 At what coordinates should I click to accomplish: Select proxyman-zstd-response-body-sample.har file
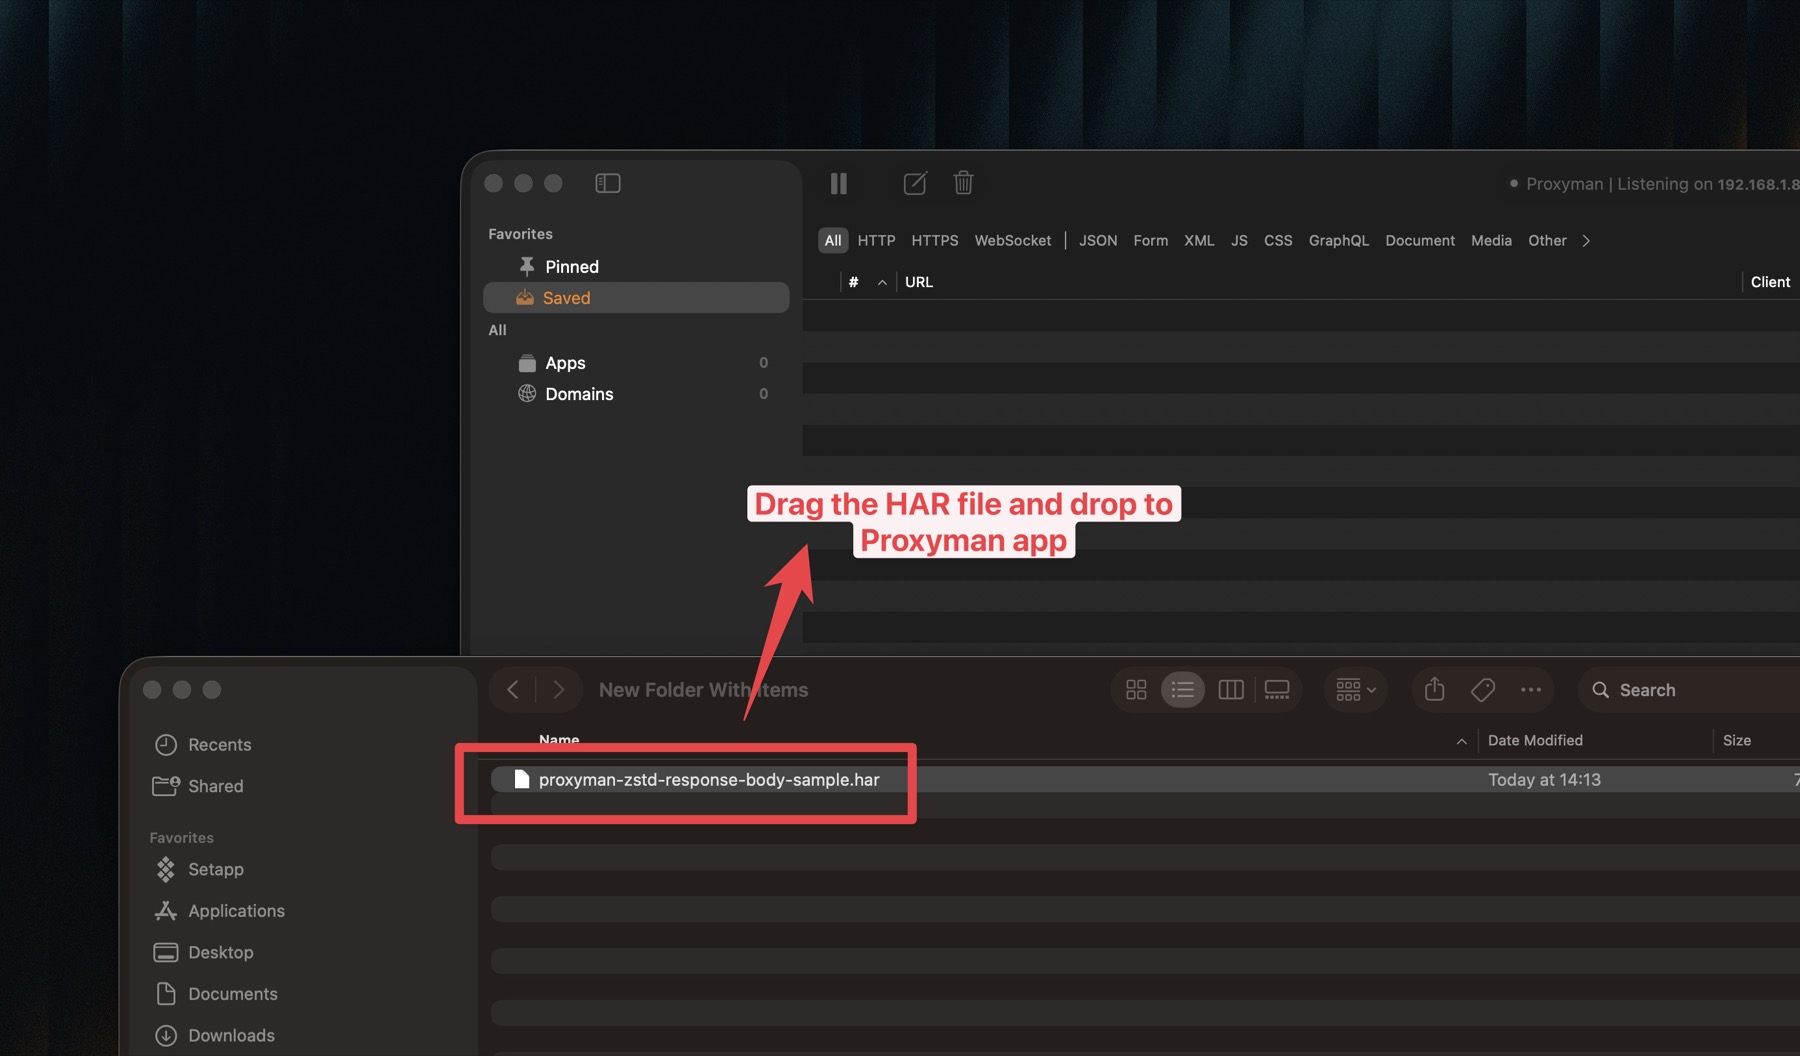click(x=709, y=779)
